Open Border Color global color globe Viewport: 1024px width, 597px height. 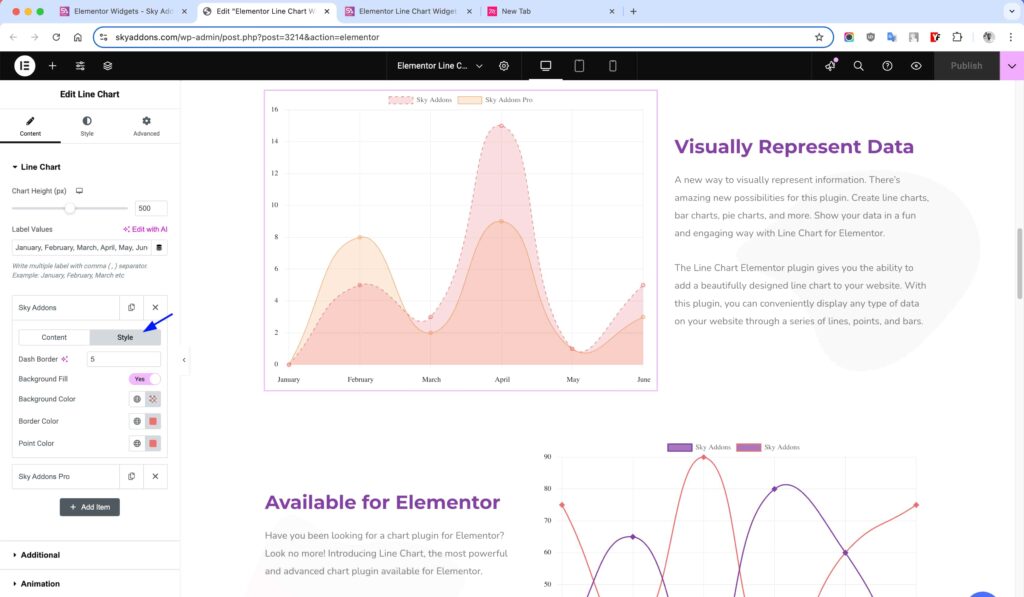(x=137, y=421)
